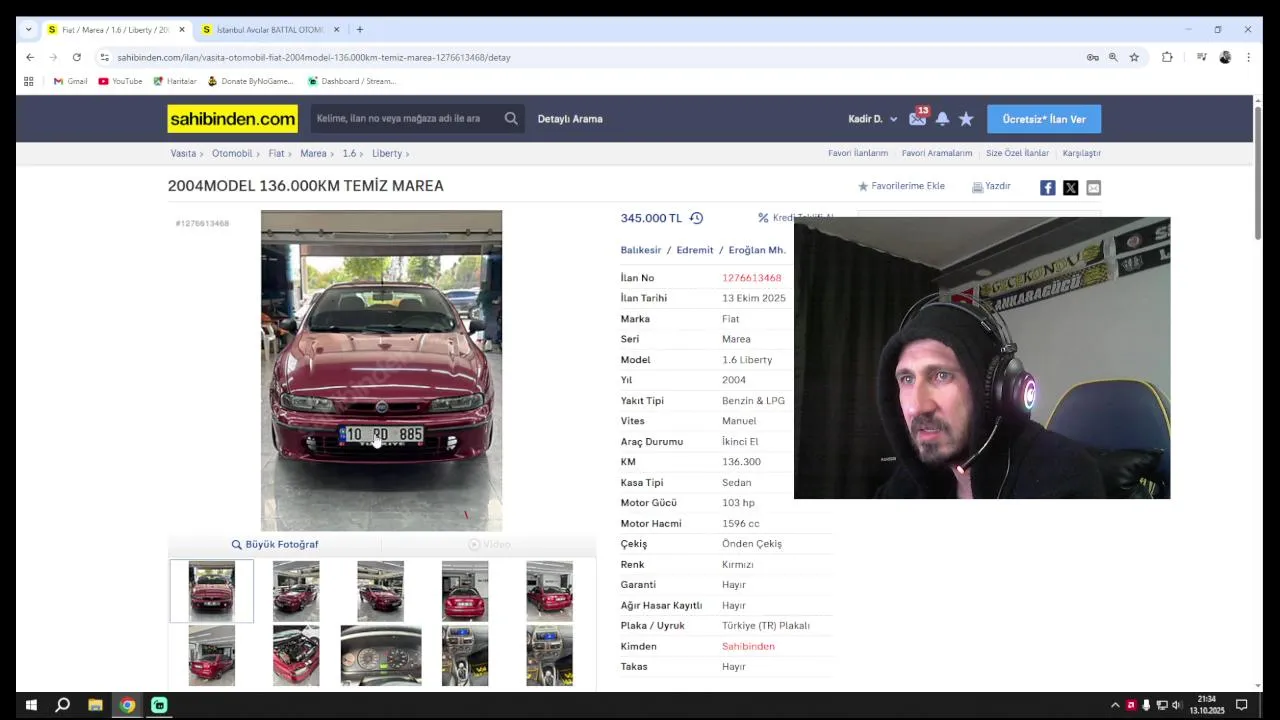Image resolution: width=1280 pixels, height=720 pixels.
Task: Open price history clock icon
Action: pyautogui.click(x=696, y=218)
